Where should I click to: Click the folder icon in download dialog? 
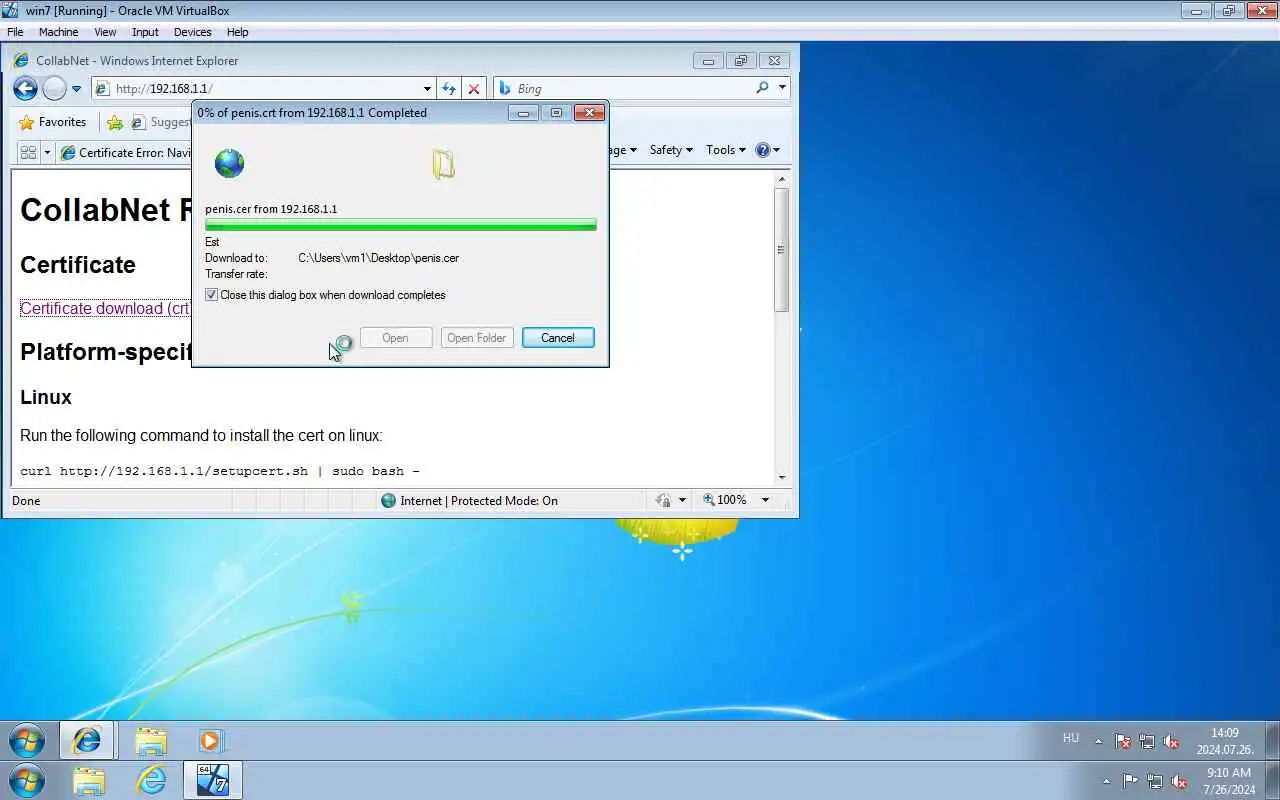click(x=443, y=164)
